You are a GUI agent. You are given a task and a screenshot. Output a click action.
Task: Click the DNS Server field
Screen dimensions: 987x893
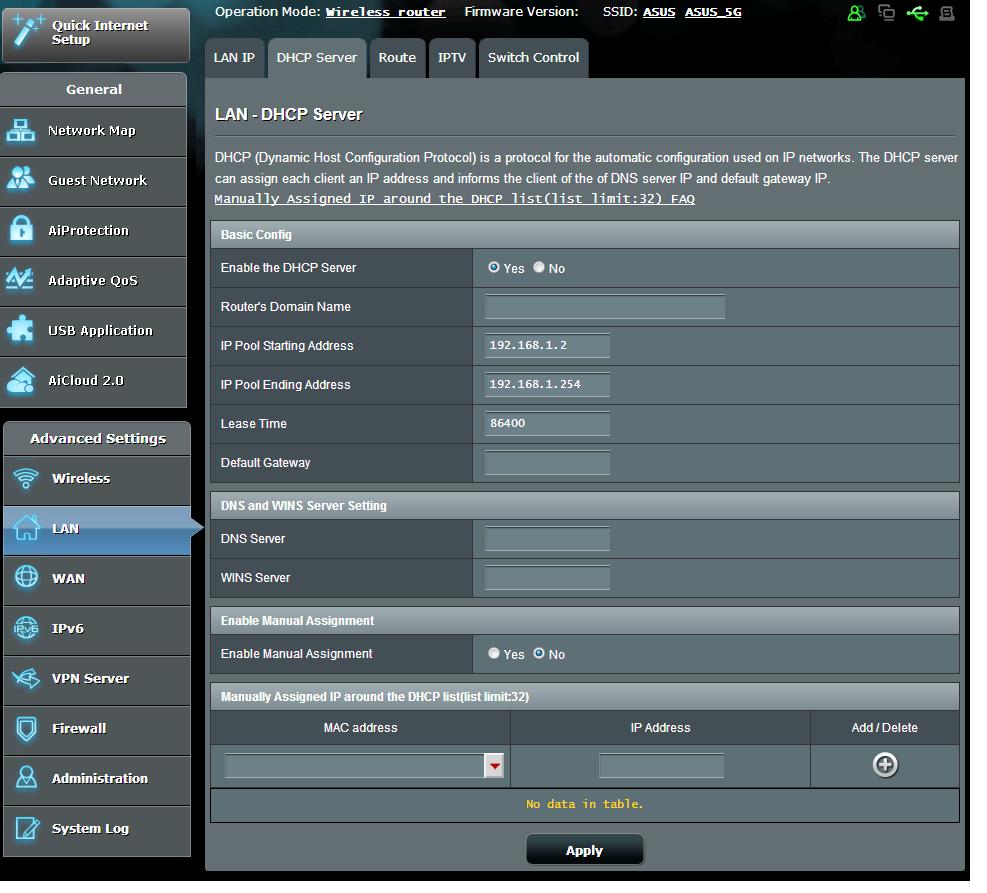[549, 541]
